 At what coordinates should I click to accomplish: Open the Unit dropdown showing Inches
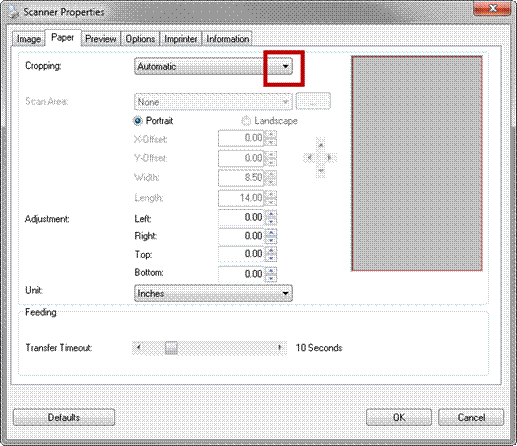click(213, 293)
